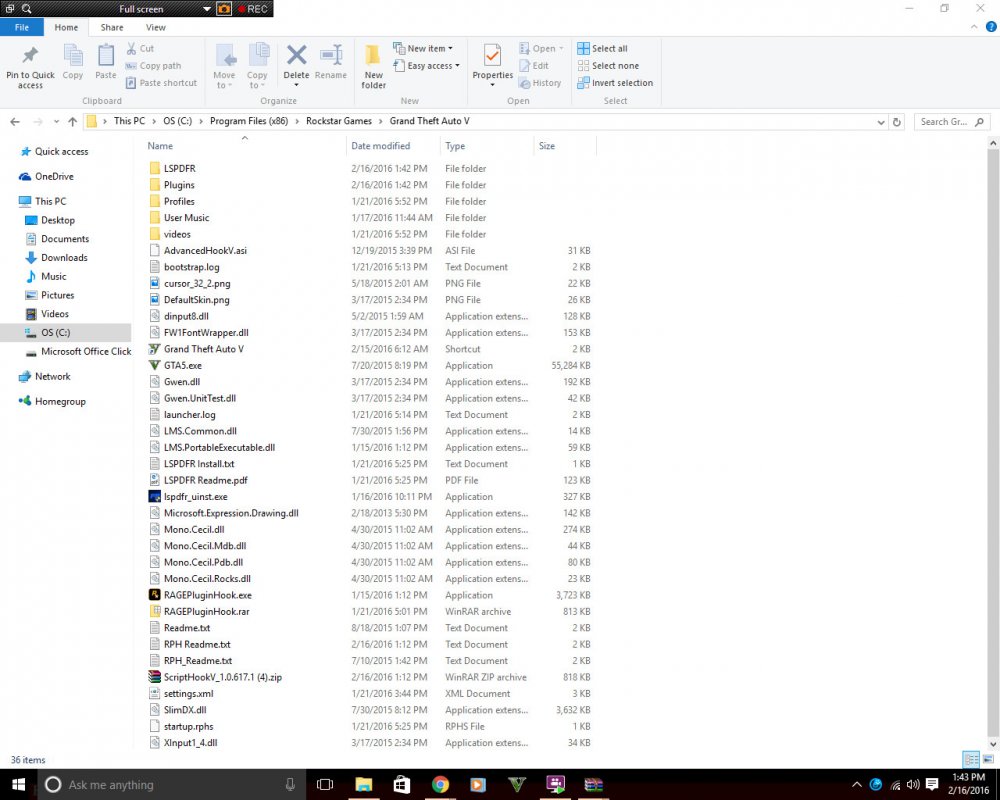Viewport: 1000px width, 800px height.
Task: Select the settings.xml file
Action: tap(188, 694)
